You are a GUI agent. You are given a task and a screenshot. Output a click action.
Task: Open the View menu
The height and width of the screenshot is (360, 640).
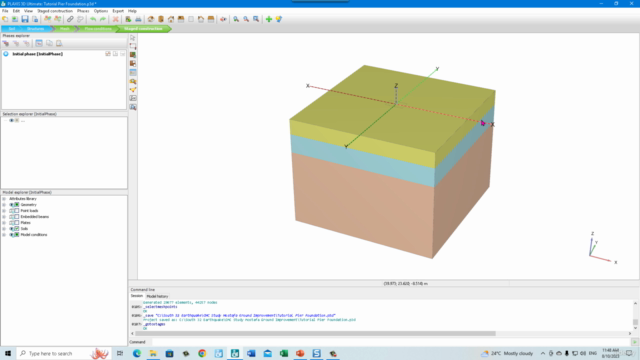tap(28, 11)
